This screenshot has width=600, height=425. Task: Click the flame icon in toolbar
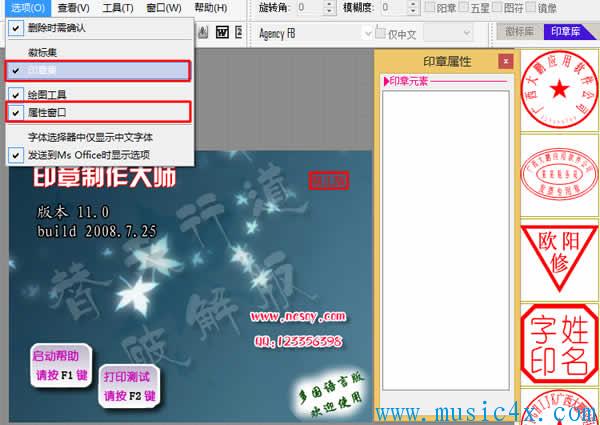[203, 33]
